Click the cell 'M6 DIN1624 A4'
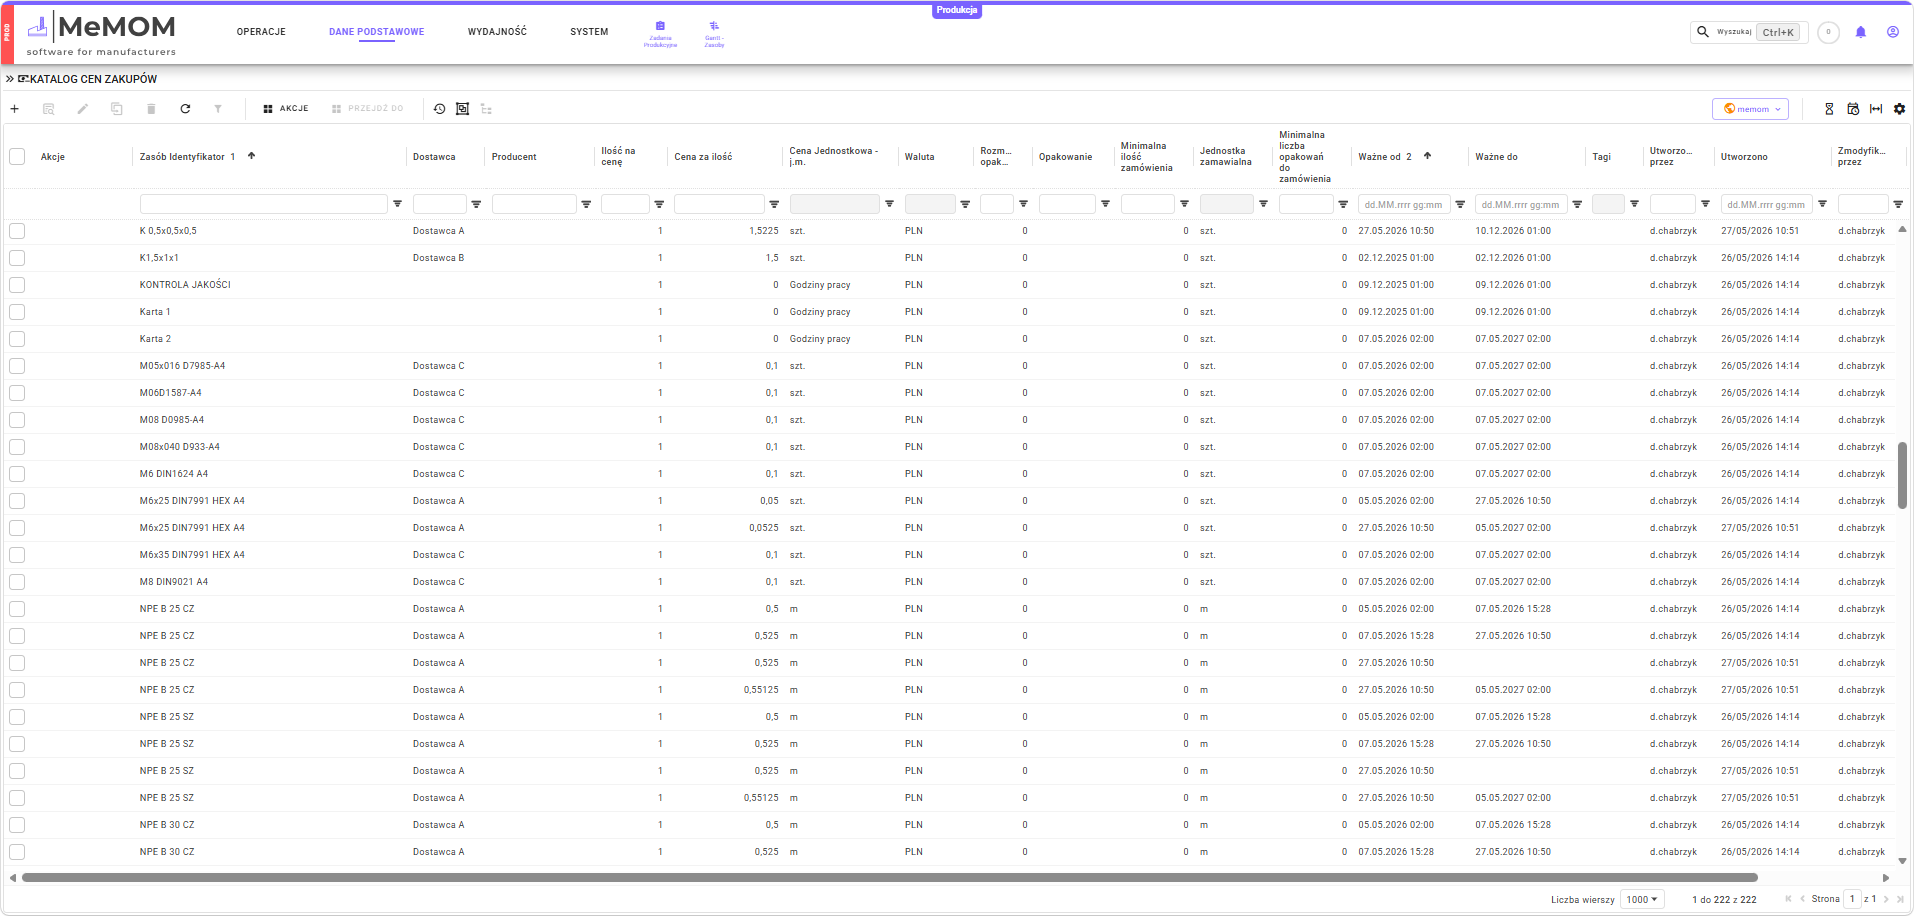Image resolution: width=1916 pixels, height=916 pixels. (174, 474)
